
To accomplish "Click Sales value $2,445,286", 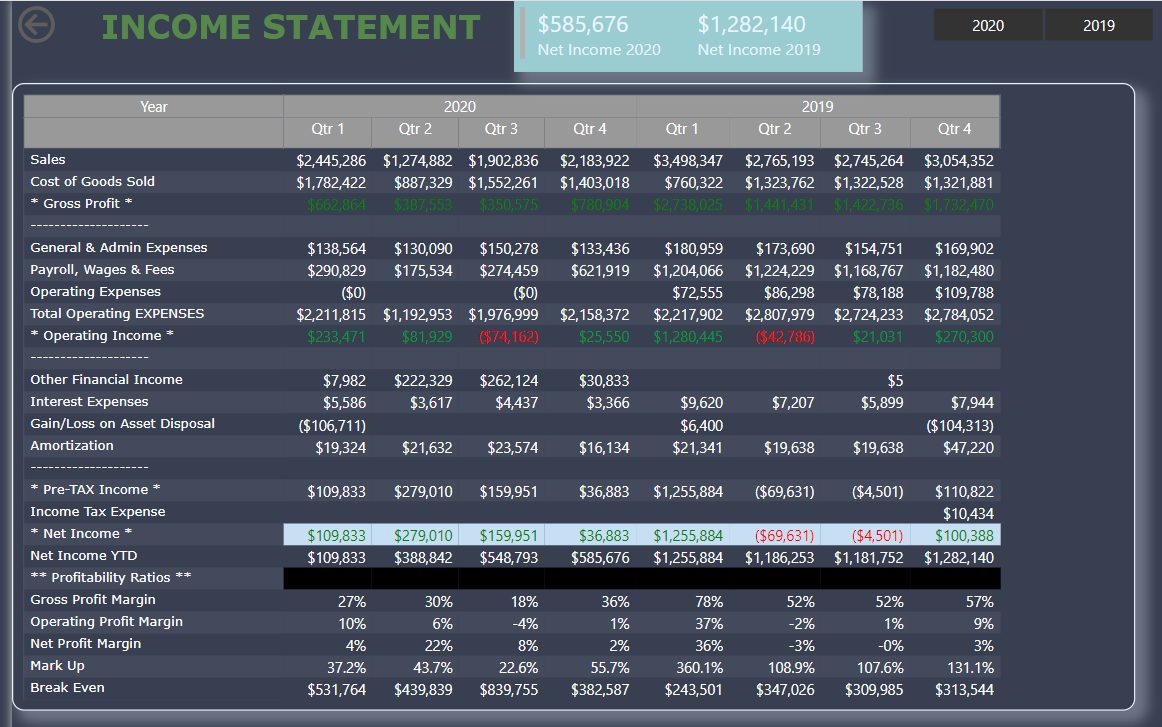I will [x=331, y=161].
